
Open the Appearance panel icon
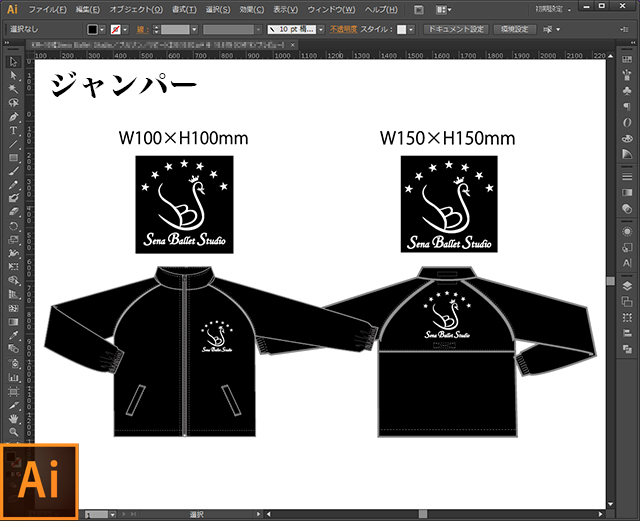tap(627, 232)
